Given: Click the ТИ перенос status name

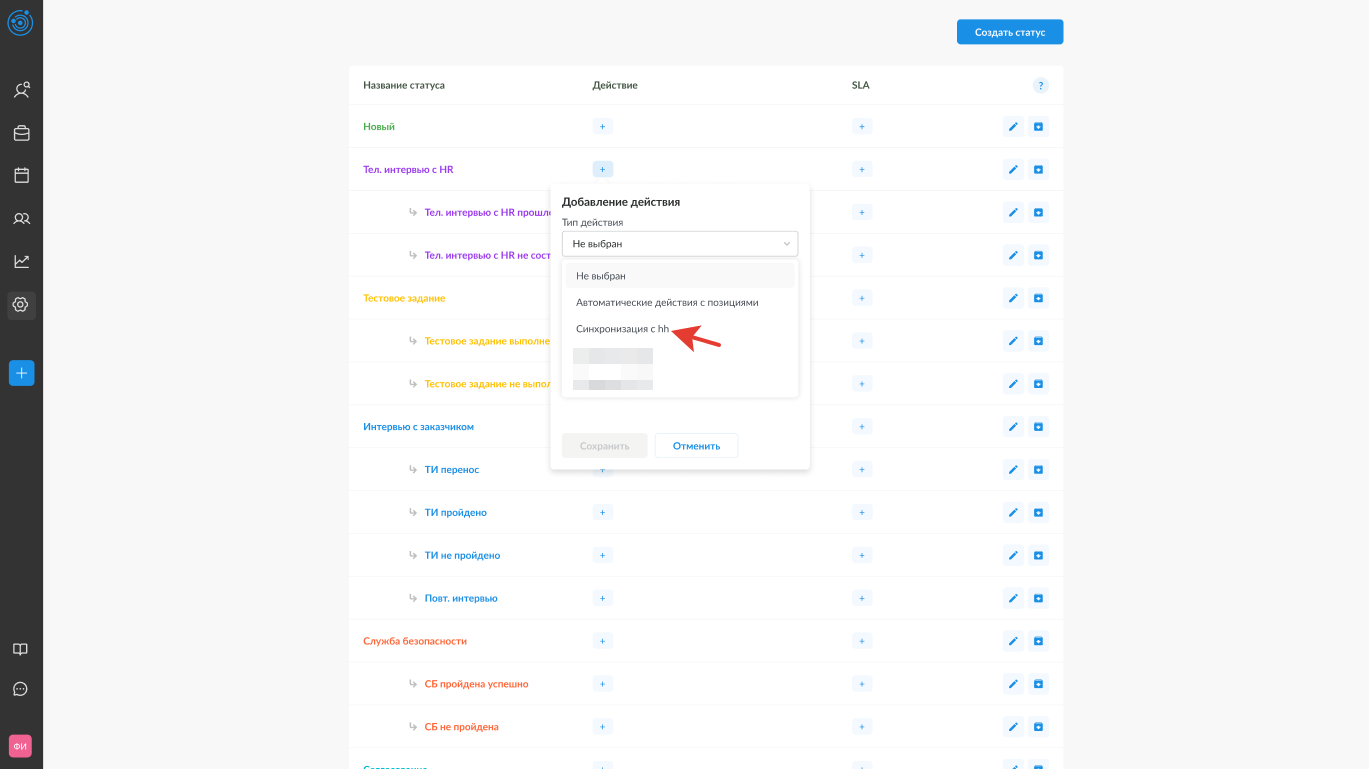Looking at the screenshot, I should [452, 470].
